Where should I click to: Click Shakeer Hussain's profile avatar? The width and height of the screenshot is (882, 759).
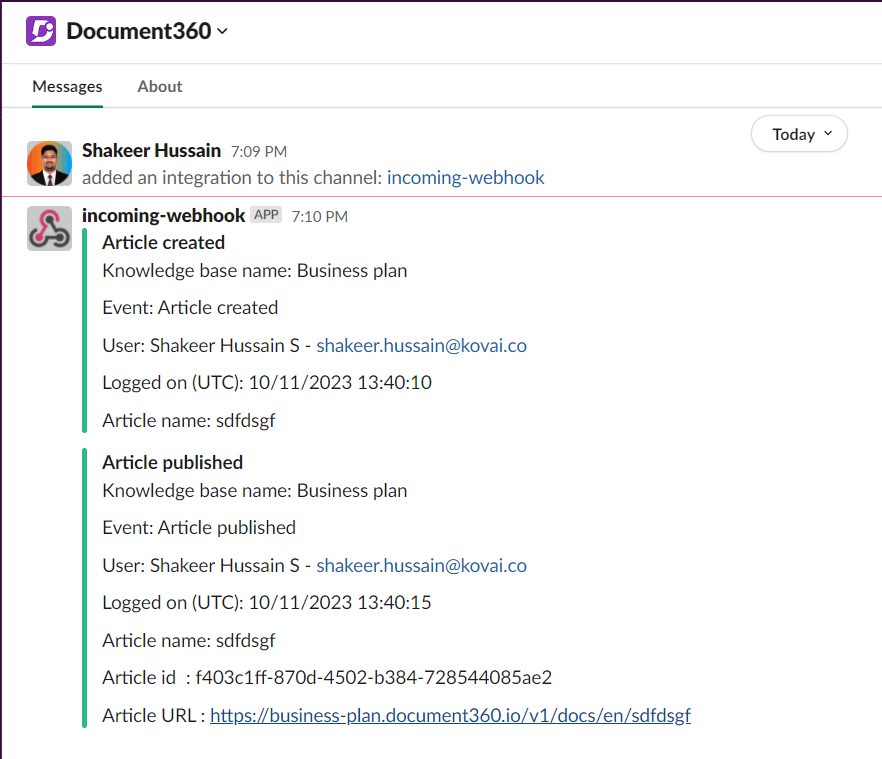click(49, 163)
